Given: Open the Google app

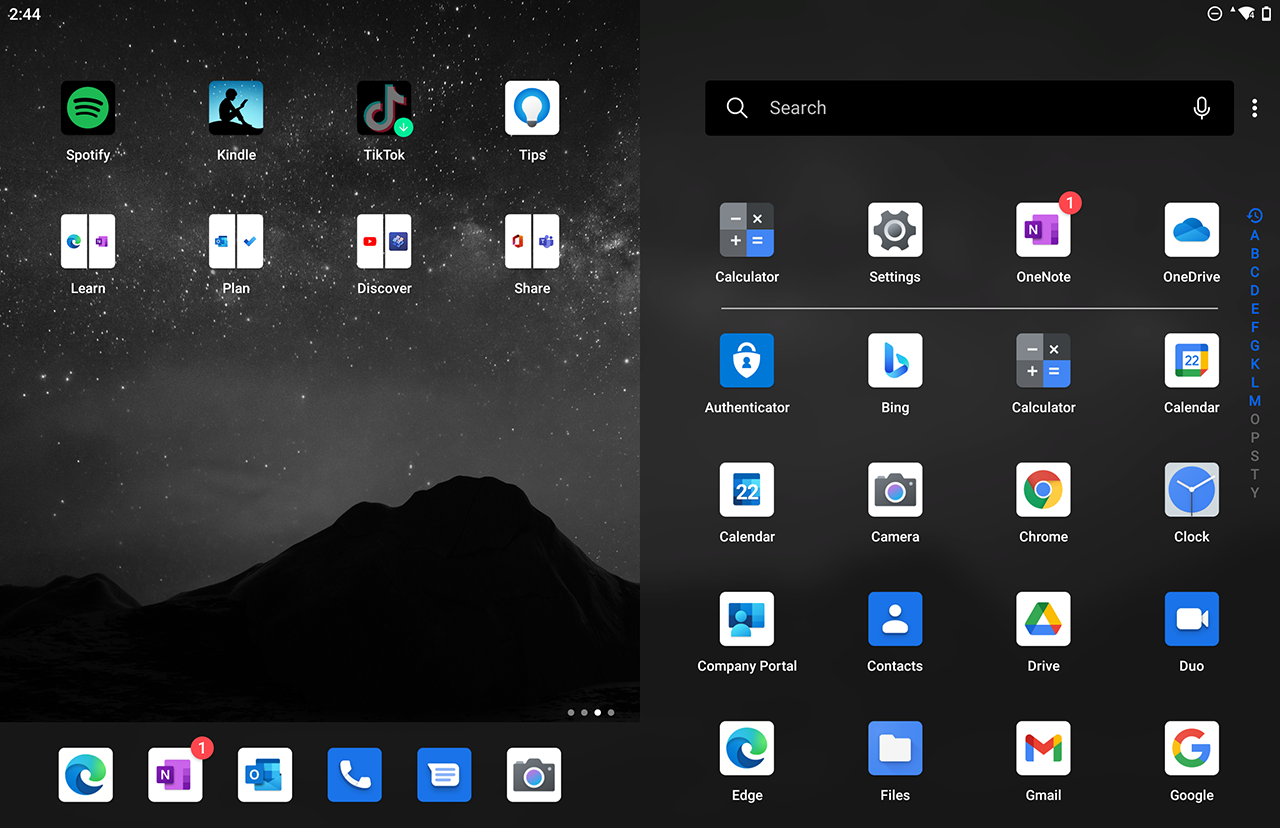Looking at the screenshot, I should 1192,748.
